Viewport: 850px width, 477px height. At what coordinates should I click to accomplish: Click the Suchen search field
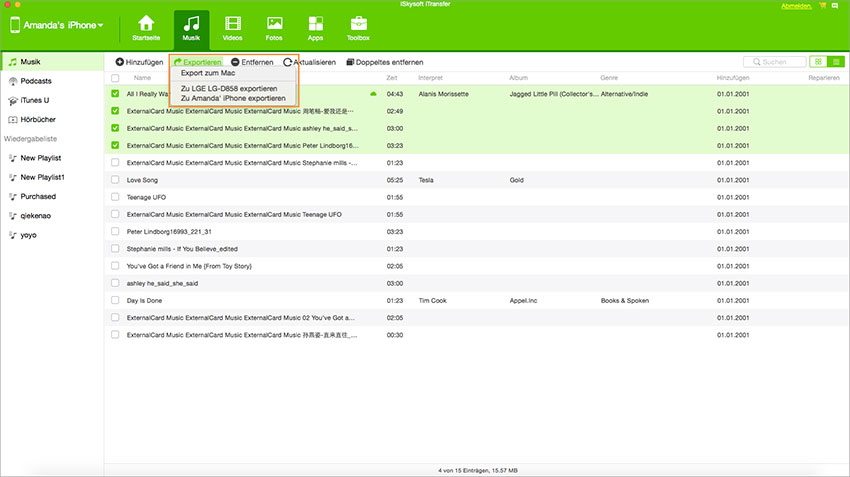click(775, 62)
